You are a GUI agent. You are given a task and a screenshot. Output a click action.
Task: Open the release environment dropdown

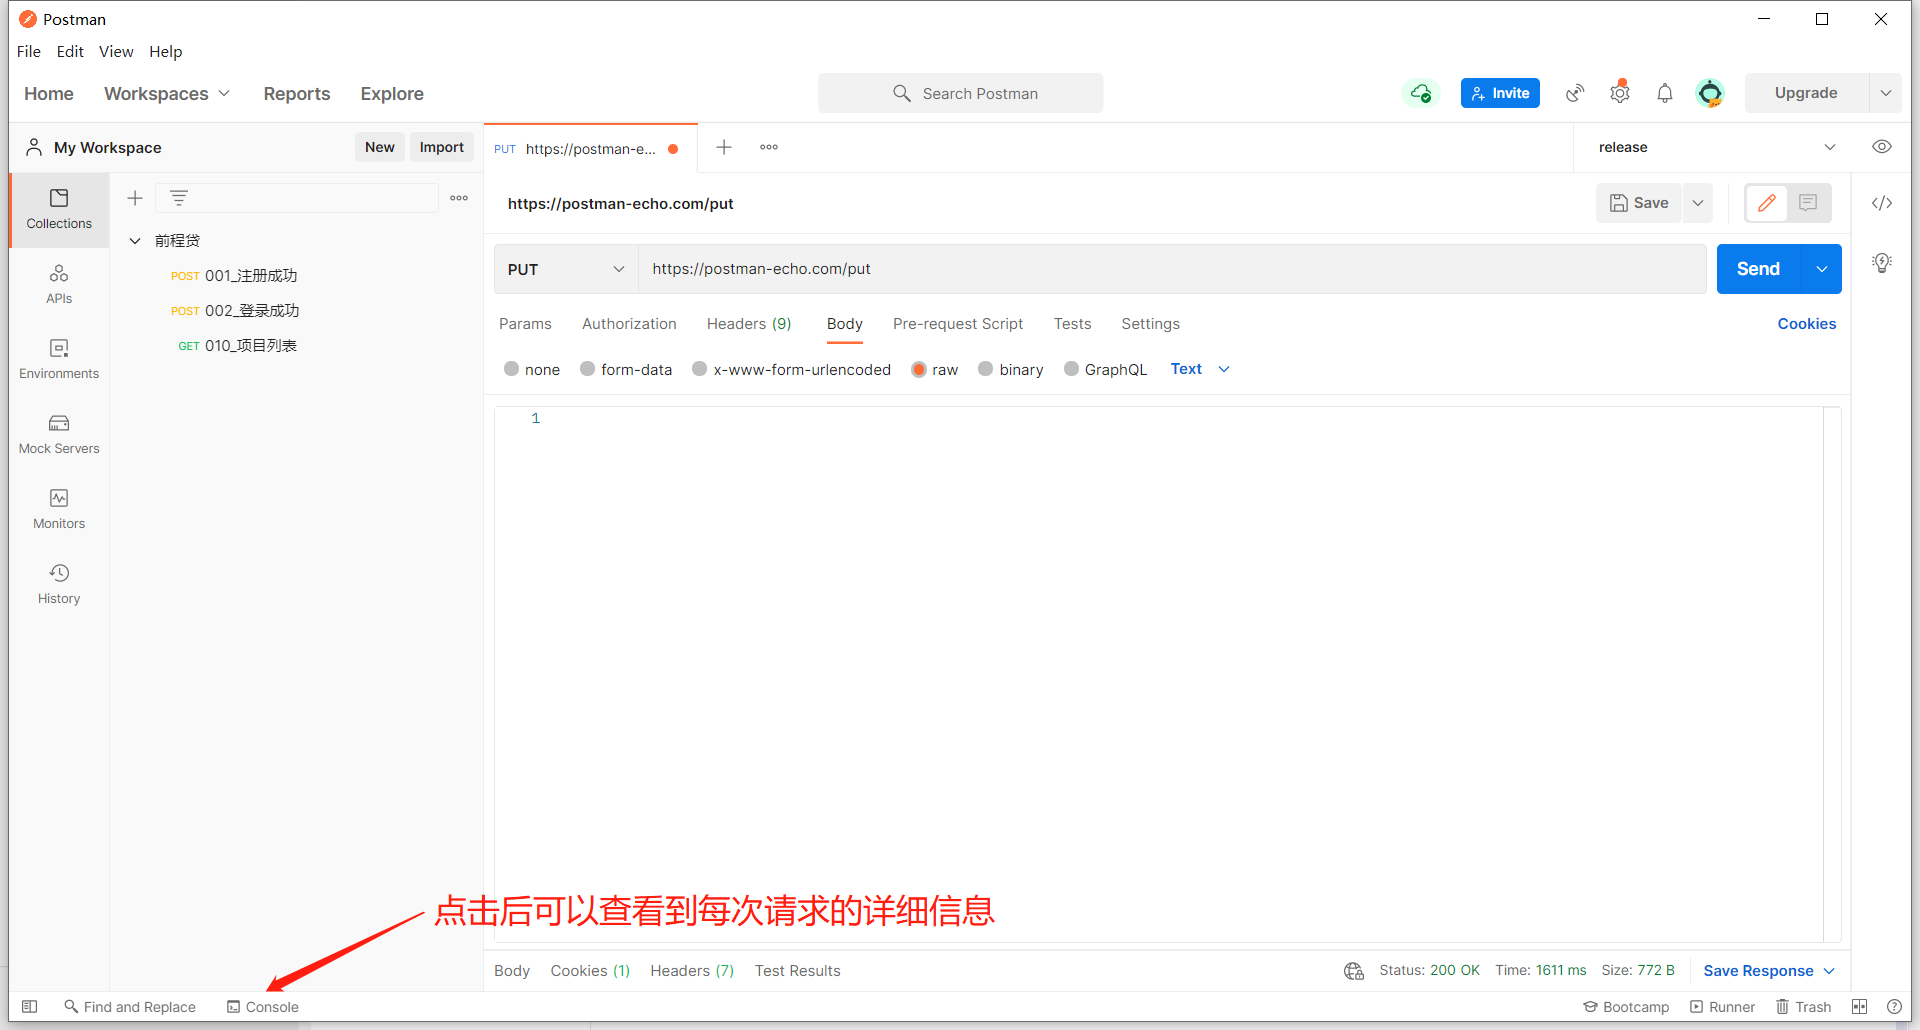(x=1718, y=147)
